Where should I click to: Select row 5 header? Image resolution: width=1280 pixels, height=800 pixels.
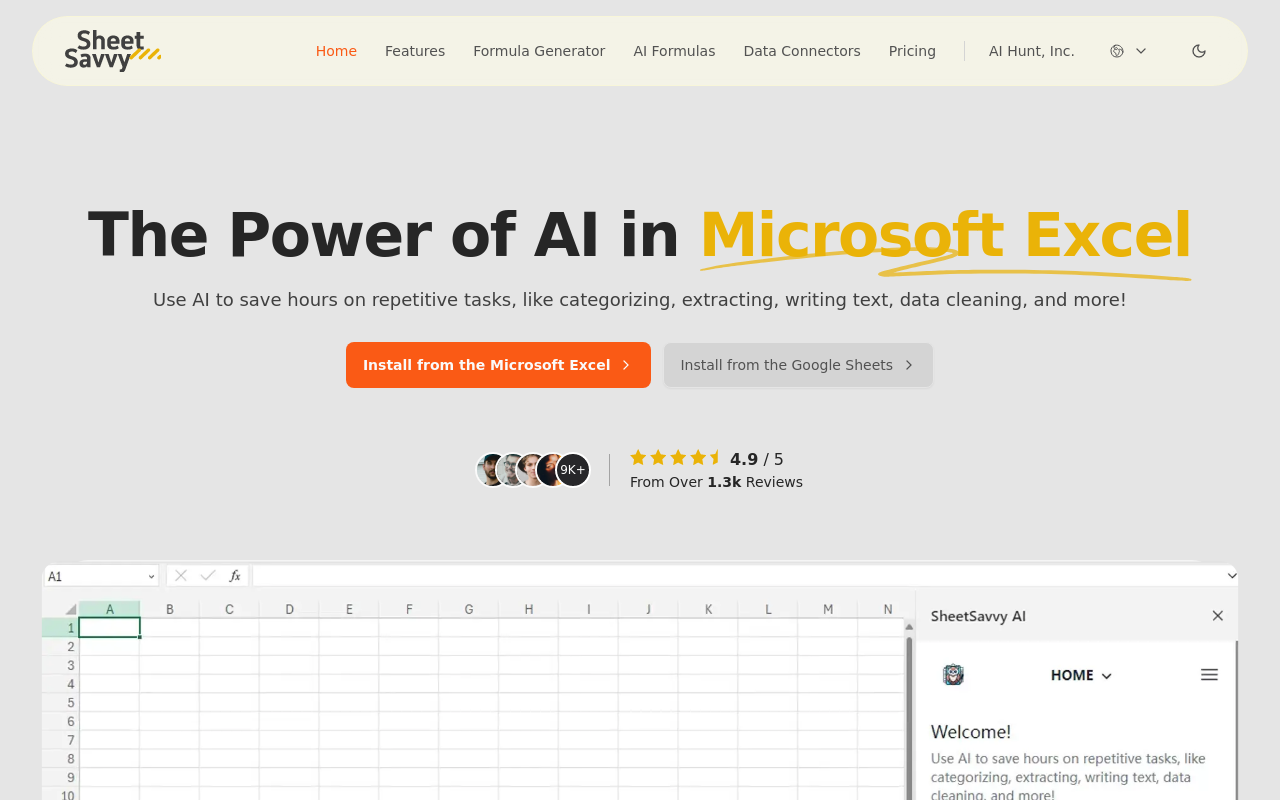point(60,703)
